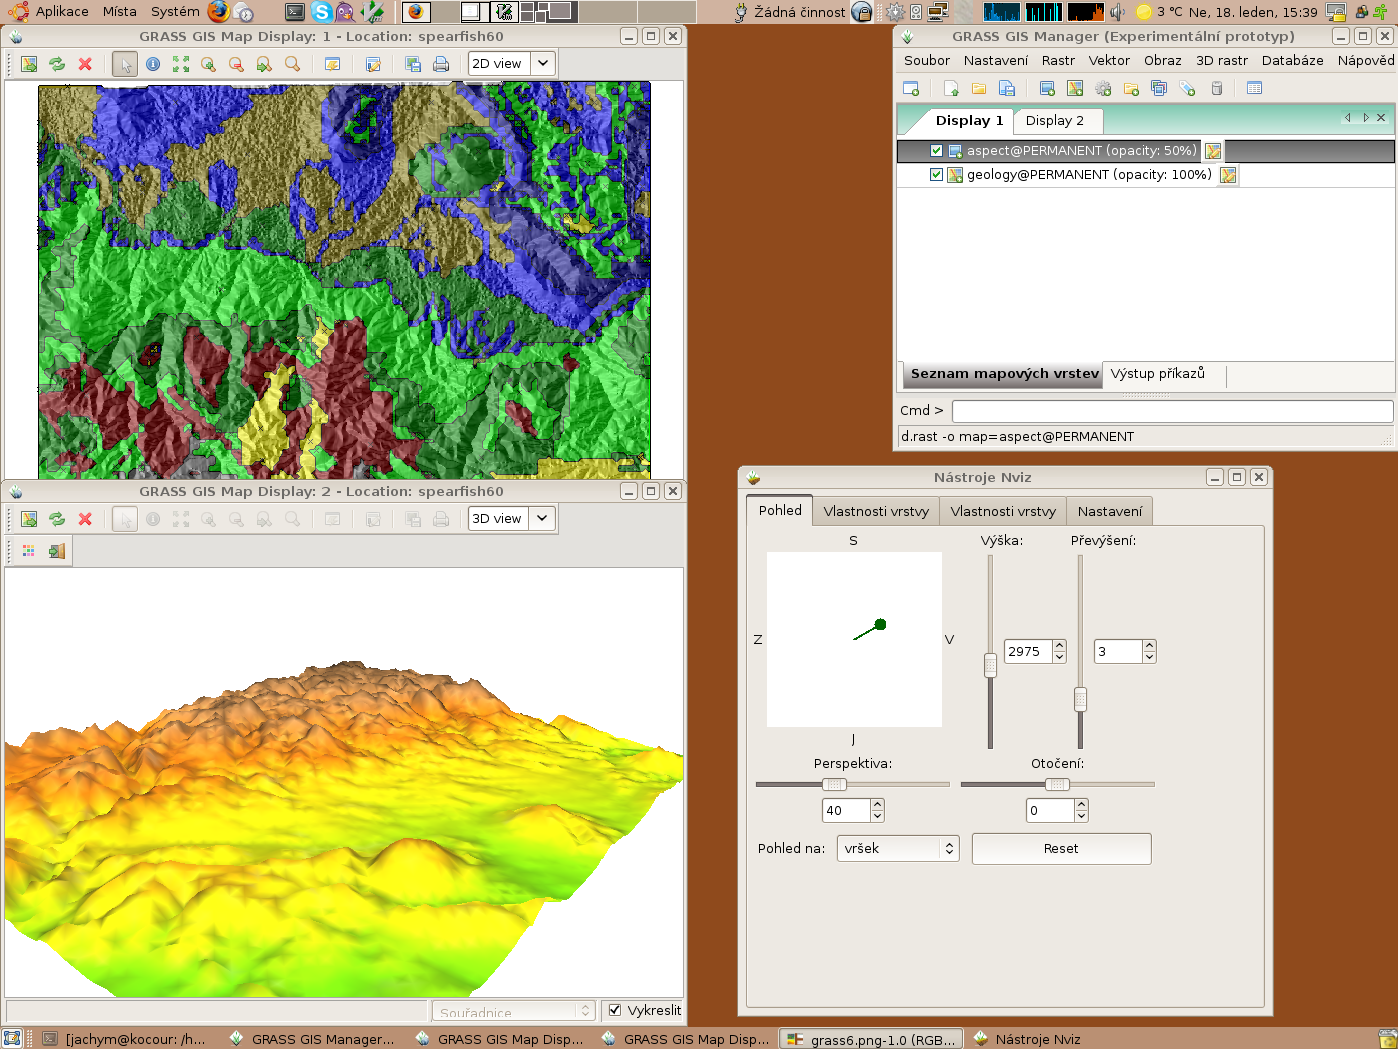Start a new display in GIS Manager toolbar
Viewport: 1398px width, 1049px height.
911,89
